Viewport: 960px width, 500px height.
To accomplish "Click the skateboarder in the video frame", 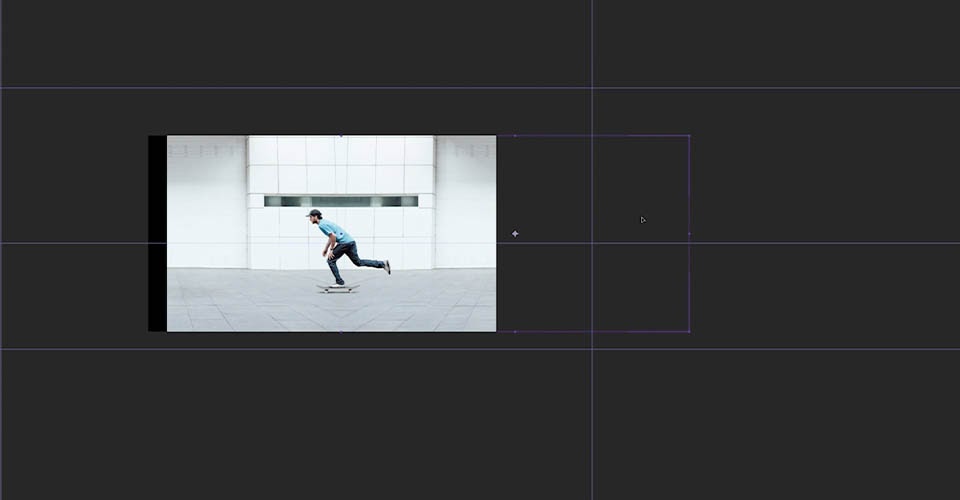I will (x=347, y=247).
